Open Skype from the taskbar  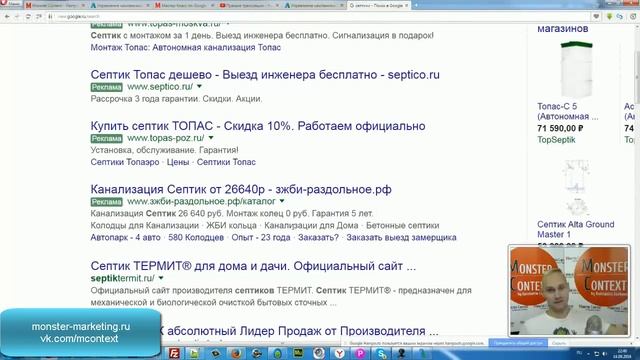click(381, 353)
